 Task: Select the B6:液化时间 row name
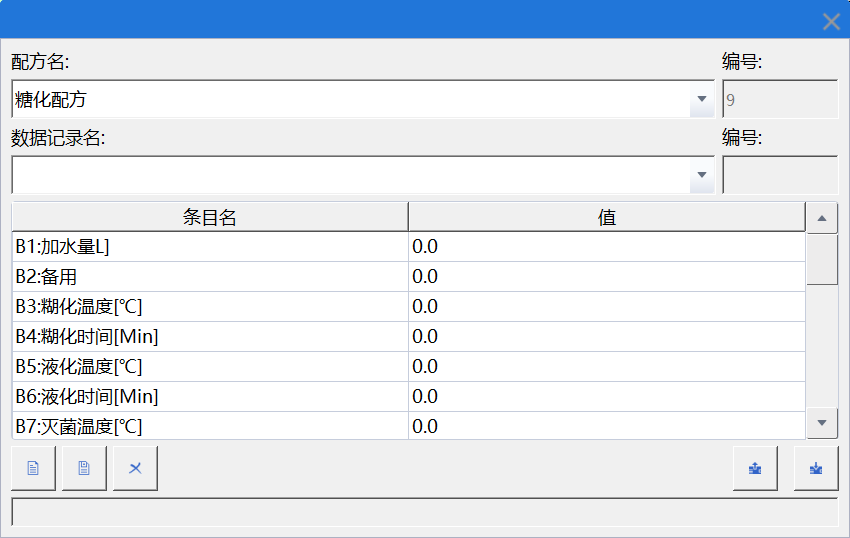[x=210, y=397]
